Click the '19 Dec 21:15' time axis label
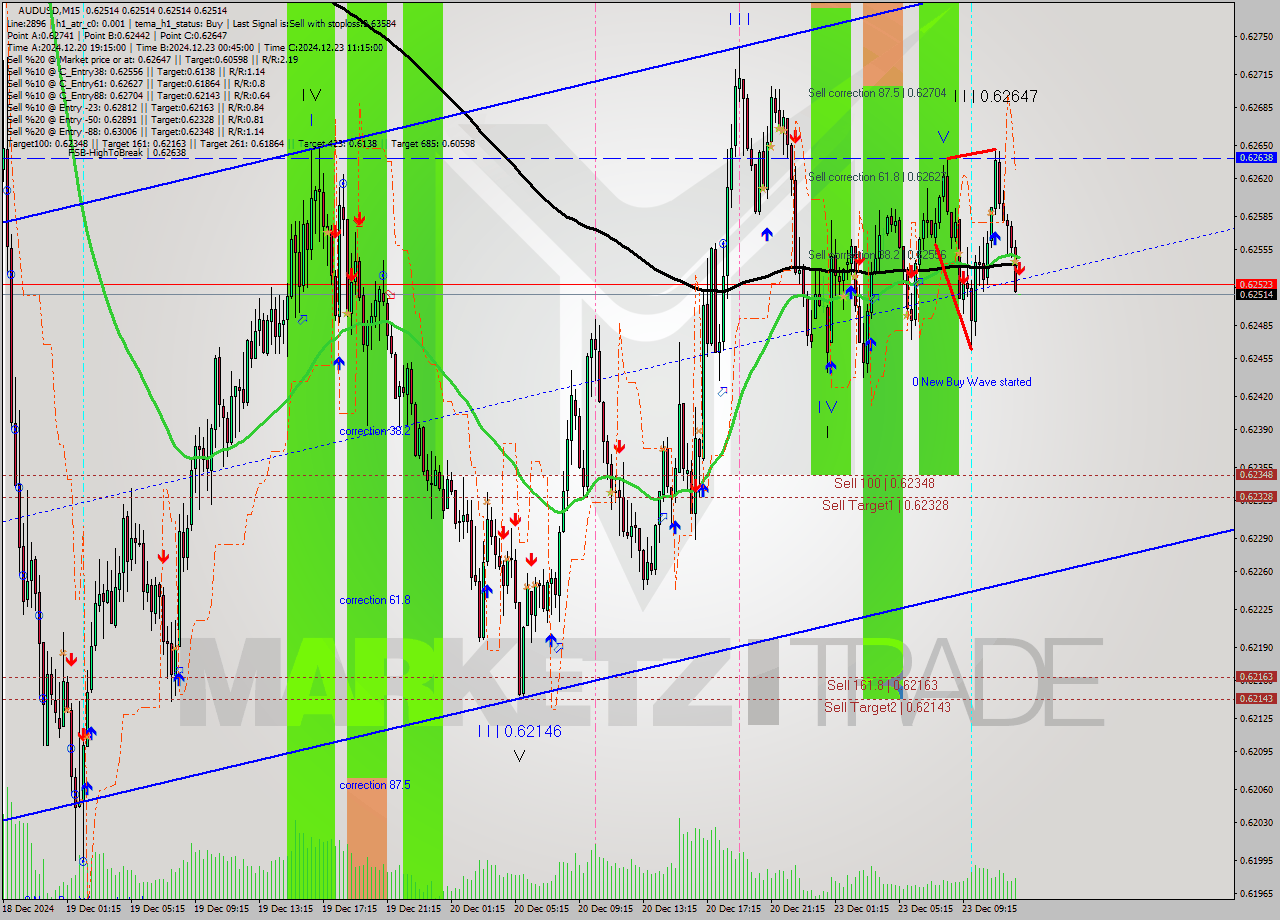Screen dimensions: 1280x920 point(413,910)
